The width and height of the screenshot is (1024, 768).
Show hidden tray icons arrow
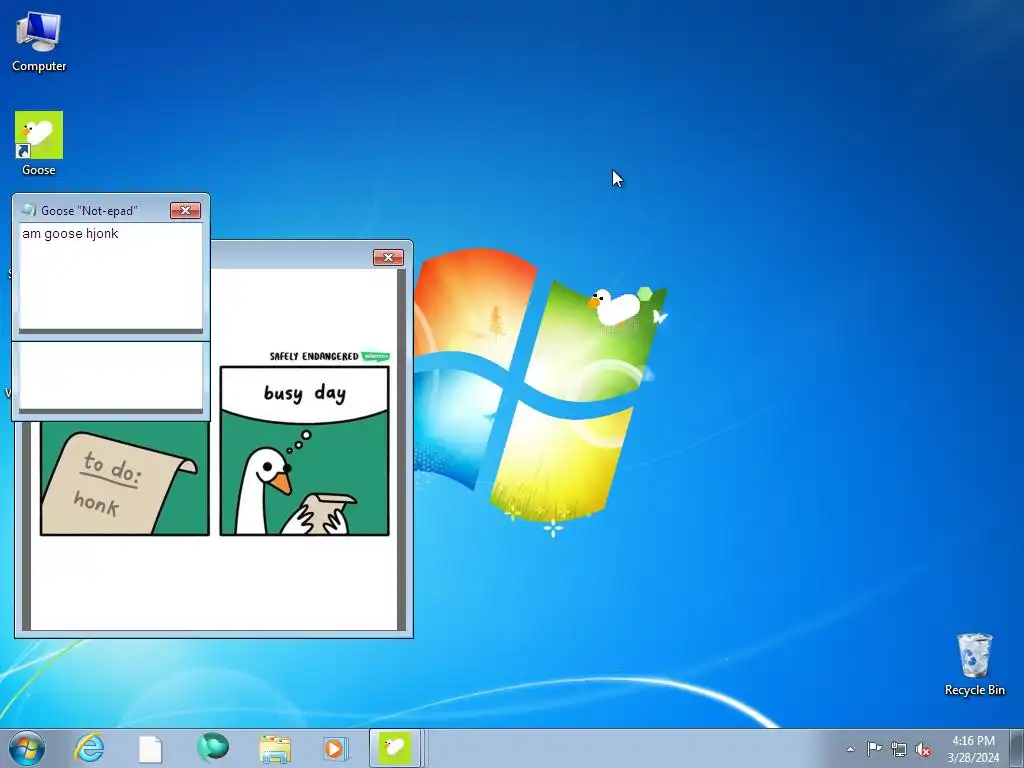[850, 749]
